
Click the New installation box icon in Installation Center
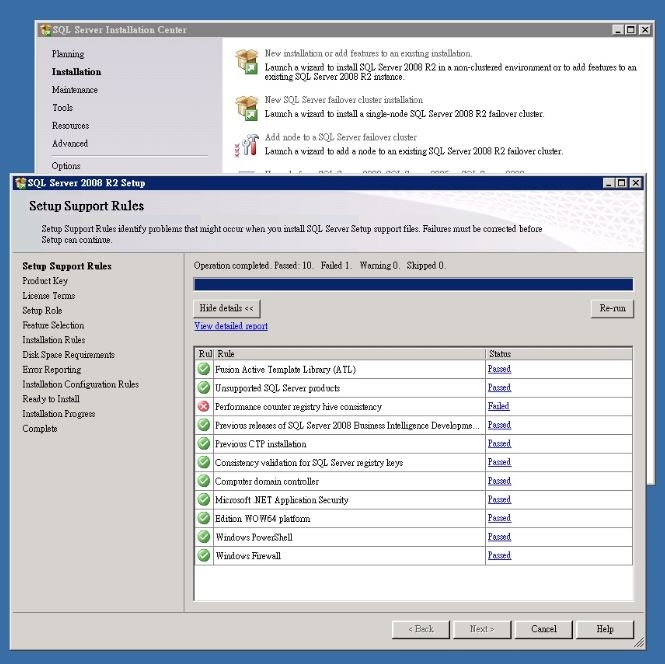(x=246, y=62)
